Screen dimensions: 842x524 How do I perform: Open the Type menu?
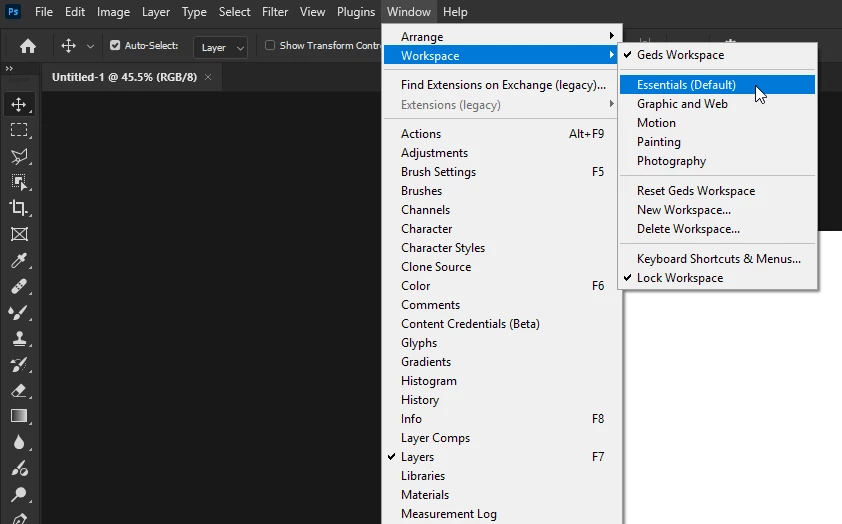coord(194,12)
